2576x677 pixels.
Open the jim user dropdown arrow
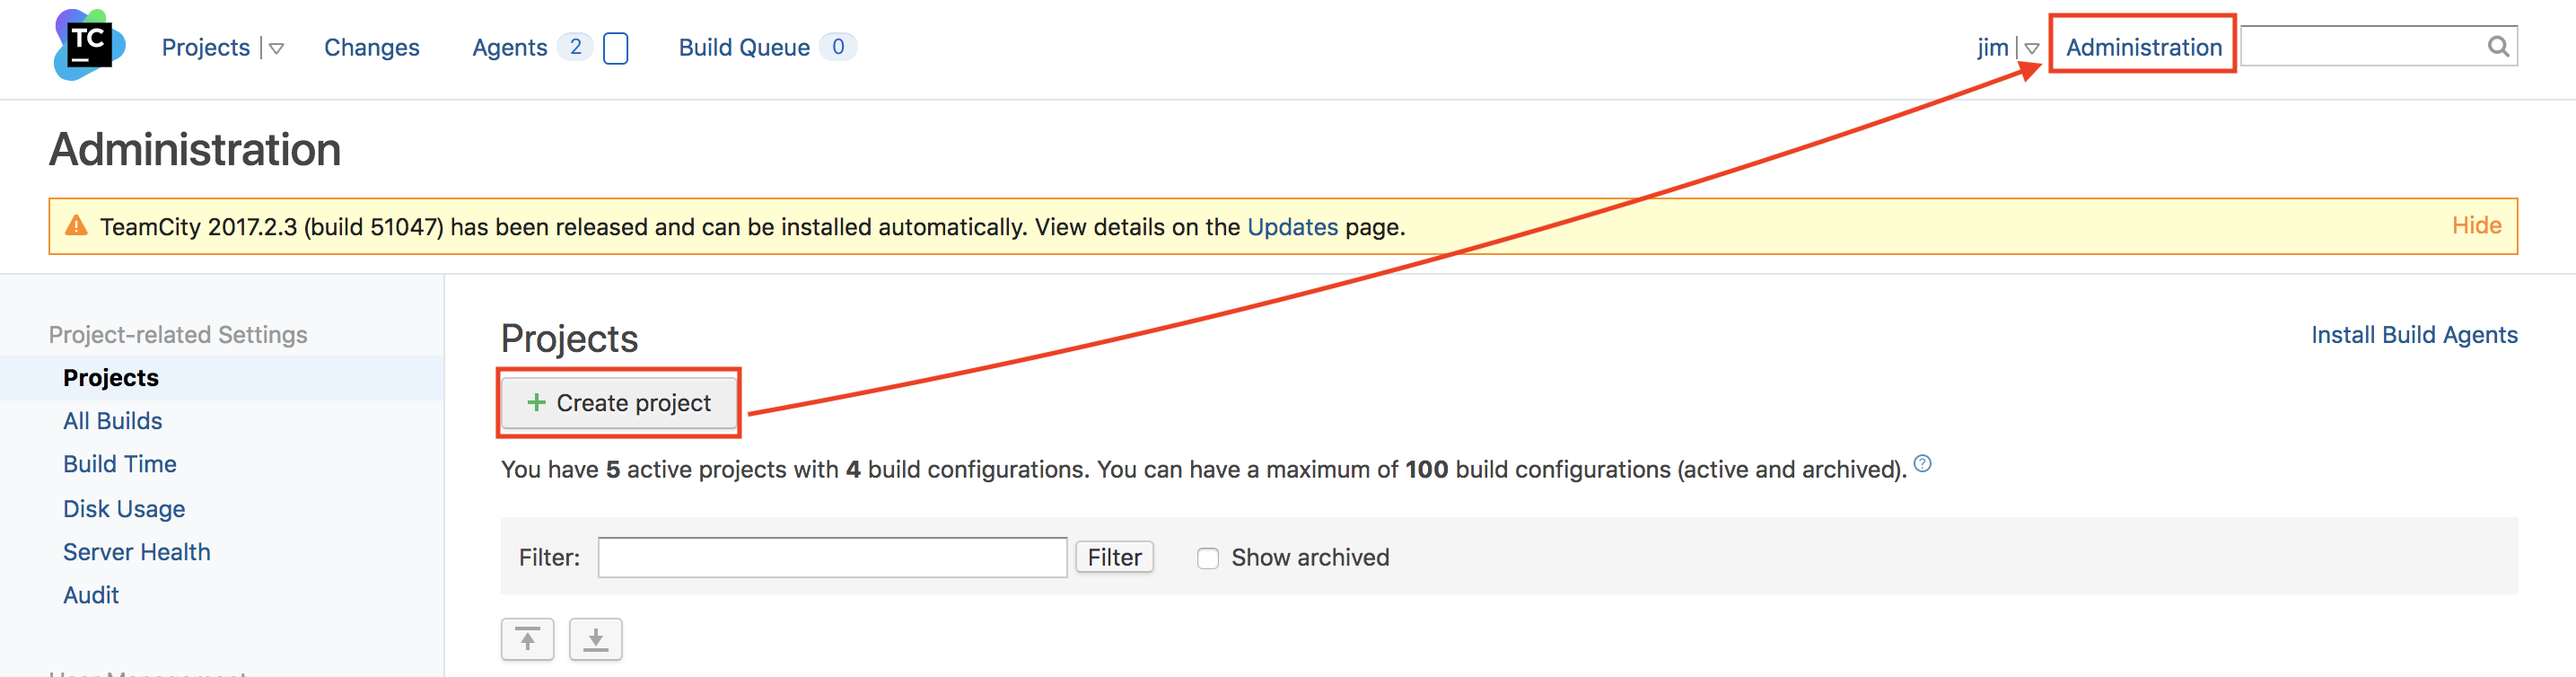[x=2031, y=49]
